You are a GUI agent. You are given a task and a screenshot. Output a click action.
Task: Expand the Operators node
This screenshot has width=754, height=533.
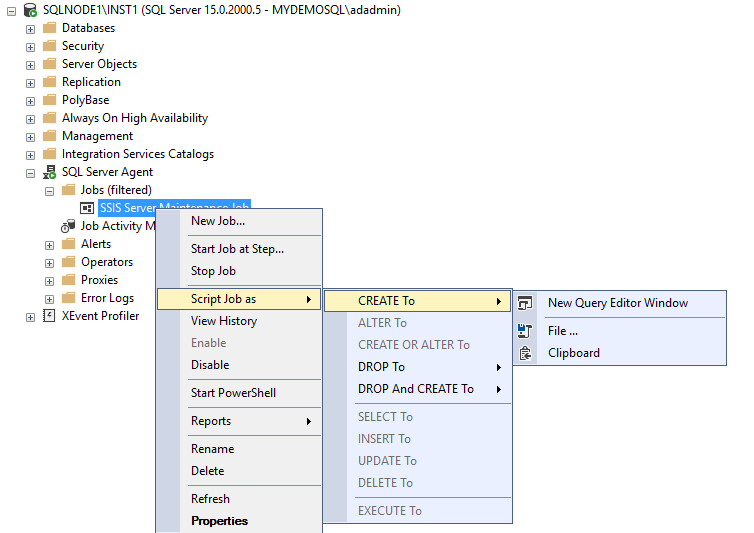pos(49,263)
